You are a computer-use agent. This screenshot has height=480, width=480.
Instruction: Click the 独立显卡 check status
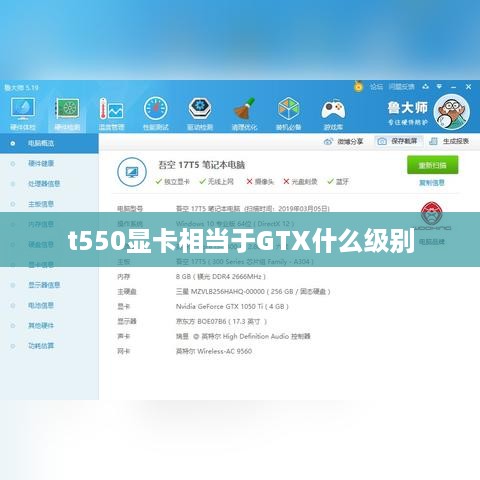(173, 182)
